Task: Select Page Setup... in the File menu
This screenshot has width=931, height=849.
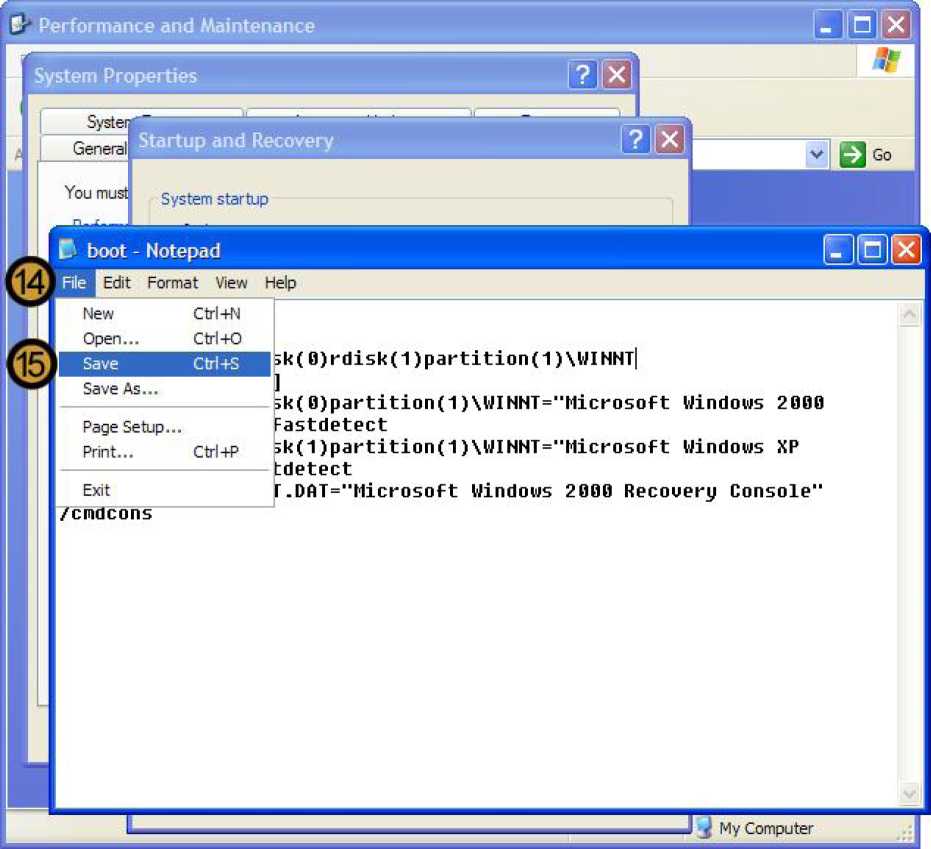Action: point(165,427)
